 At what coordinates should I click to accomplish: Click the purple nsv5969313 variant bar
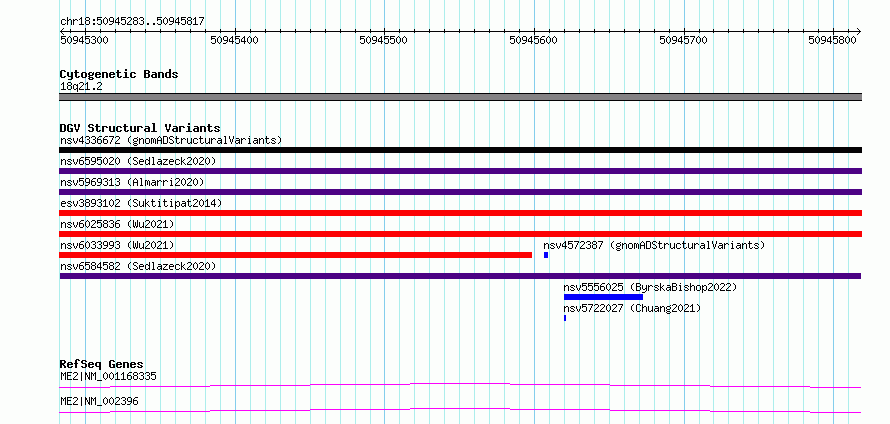[x=460, y=192]
